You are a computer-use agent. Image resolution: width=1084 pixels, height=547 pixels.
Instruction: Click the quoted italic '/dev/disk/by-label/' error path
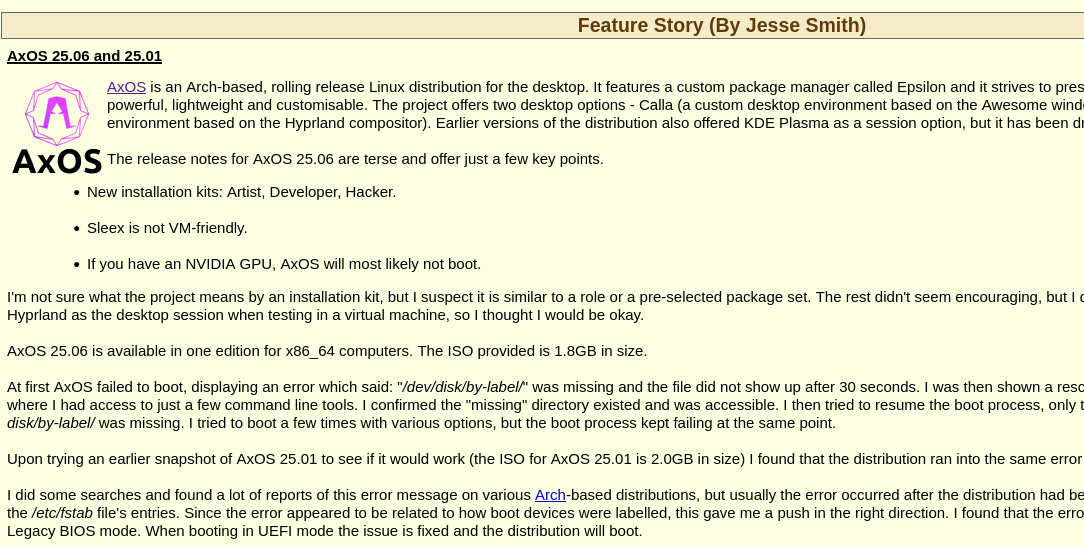pyautogui.click(x=464, y=387)
